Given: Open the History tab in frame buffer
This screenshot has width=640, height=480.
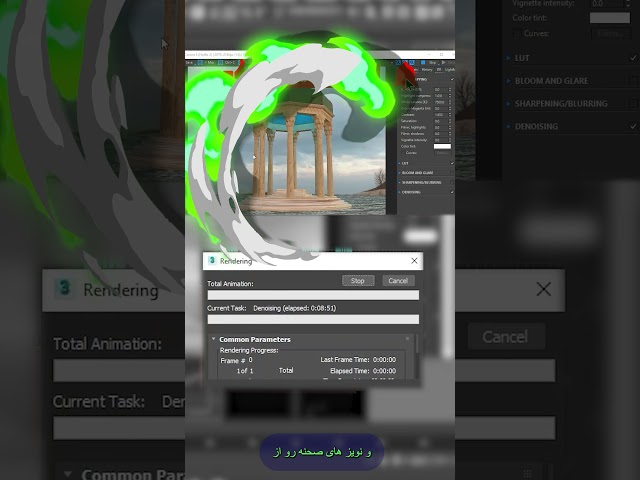Looking at the screenshot, I should (x=427, y=70).
